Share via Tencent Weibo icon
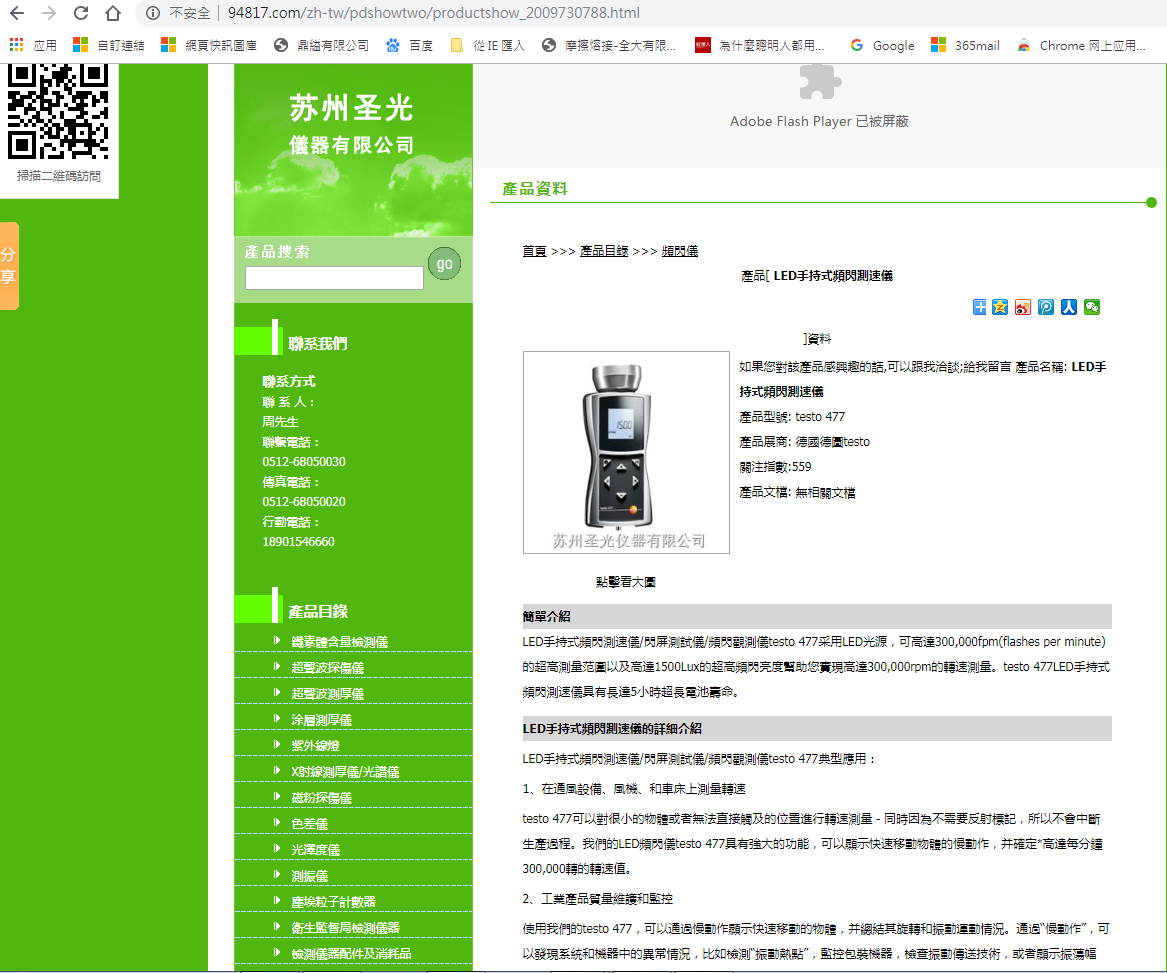This screenshot has height=973, width=1167. [x=1046, y=307]
